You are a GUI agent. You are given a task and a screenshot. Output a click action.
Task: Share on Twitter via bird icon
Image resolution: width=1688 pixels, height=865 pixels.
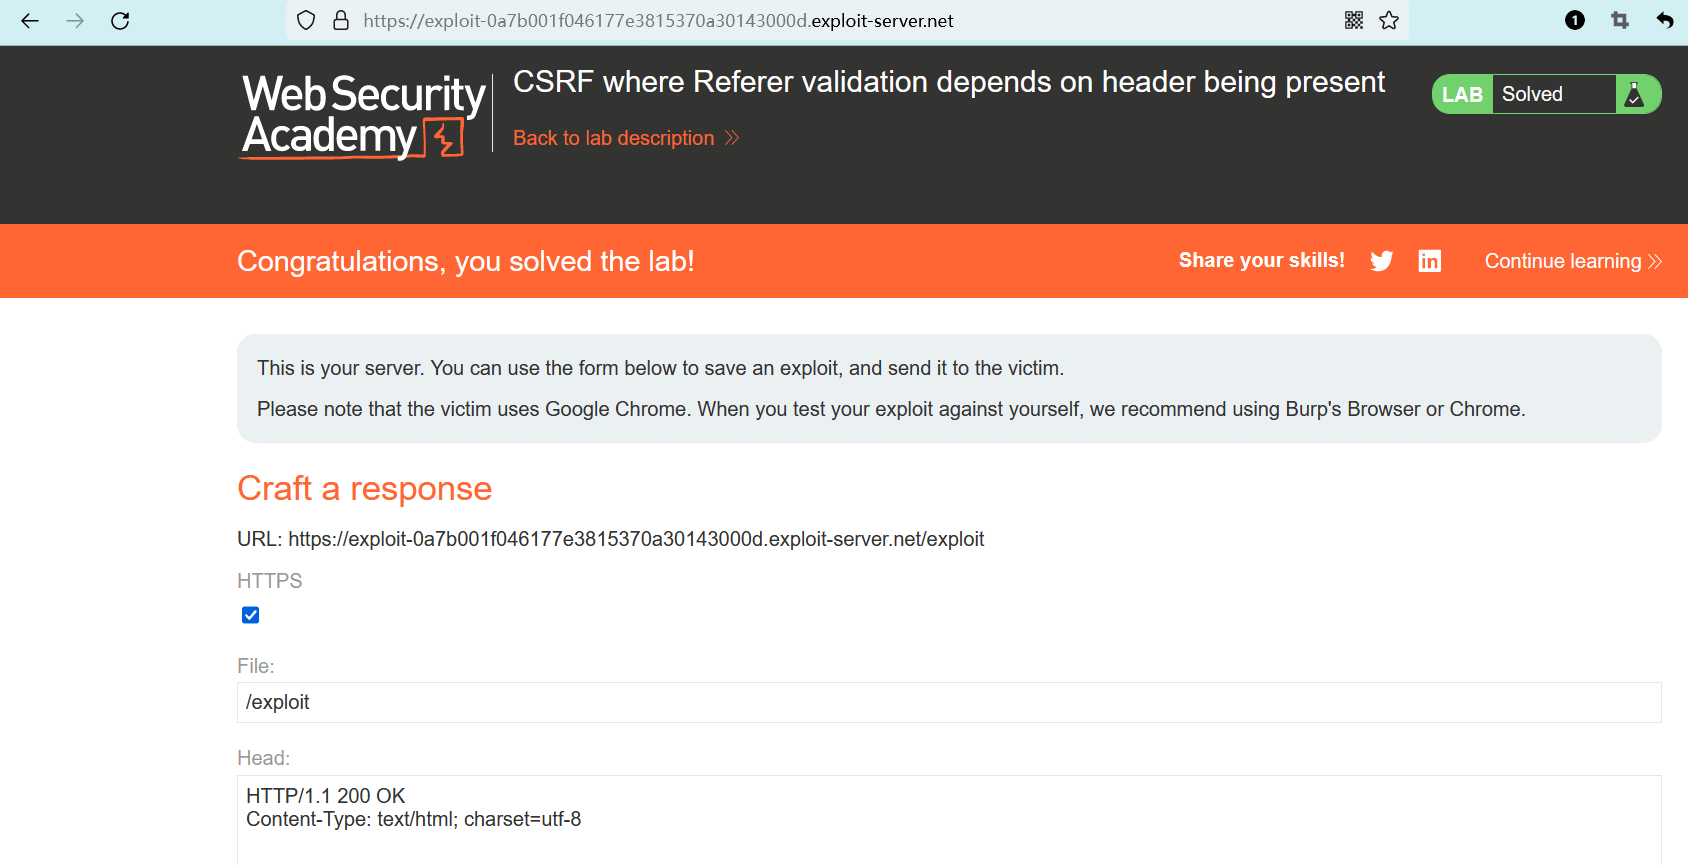tap(1382, 261)
